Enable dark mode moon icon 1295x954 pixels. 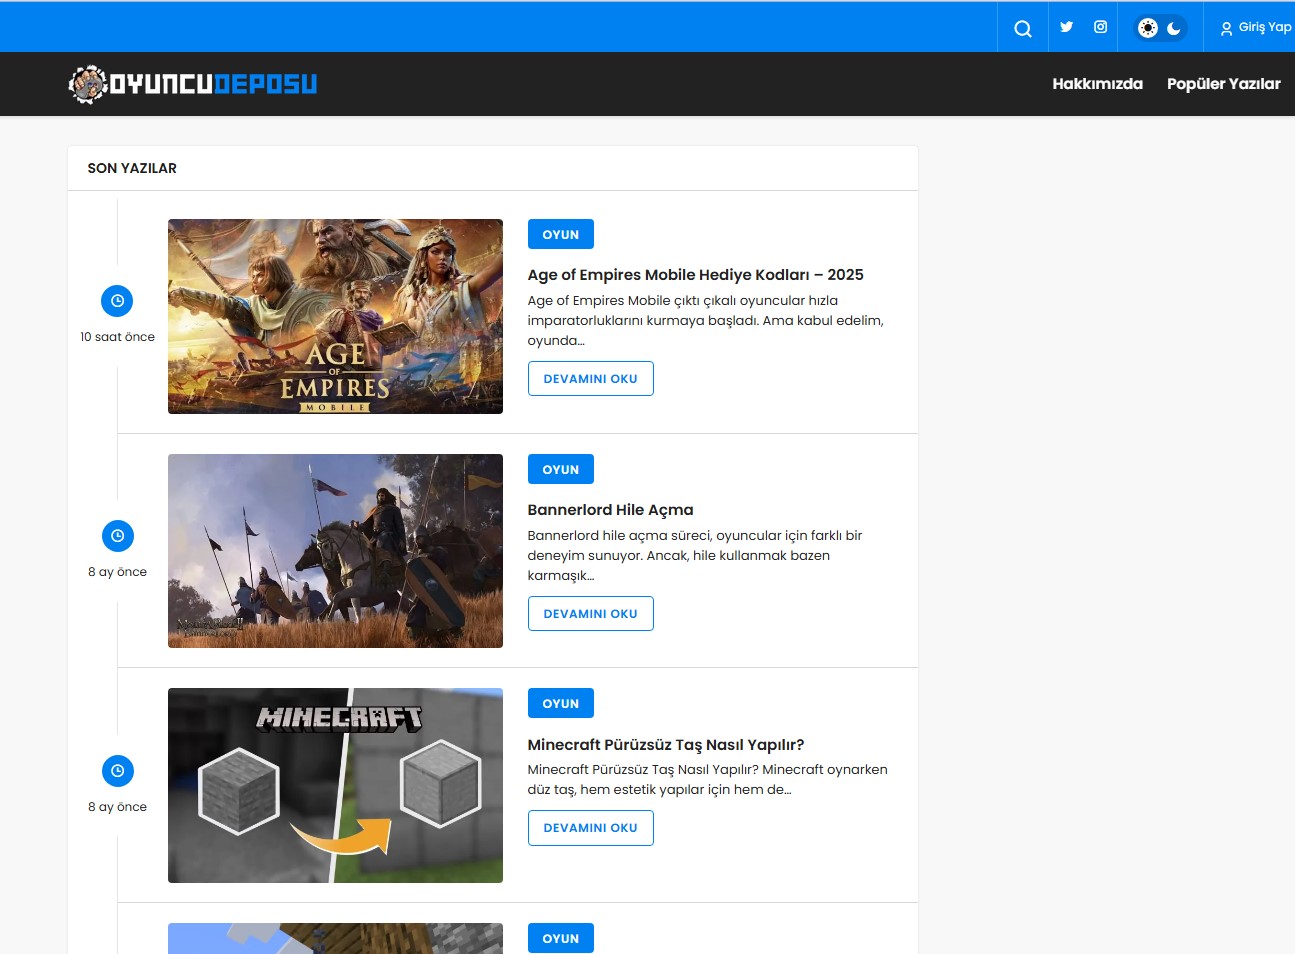pyautogui.click(x=1174, y=28)
